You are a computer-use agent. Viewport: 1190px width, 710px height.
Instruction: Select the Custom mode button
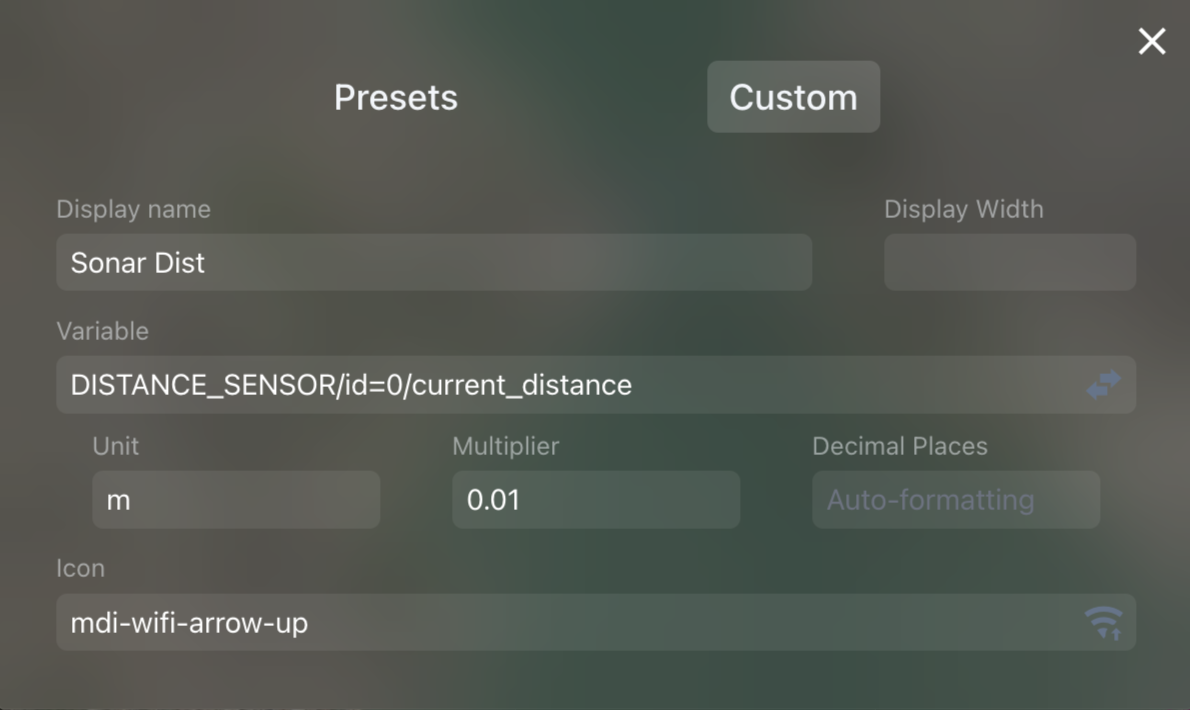click(793, 97)
